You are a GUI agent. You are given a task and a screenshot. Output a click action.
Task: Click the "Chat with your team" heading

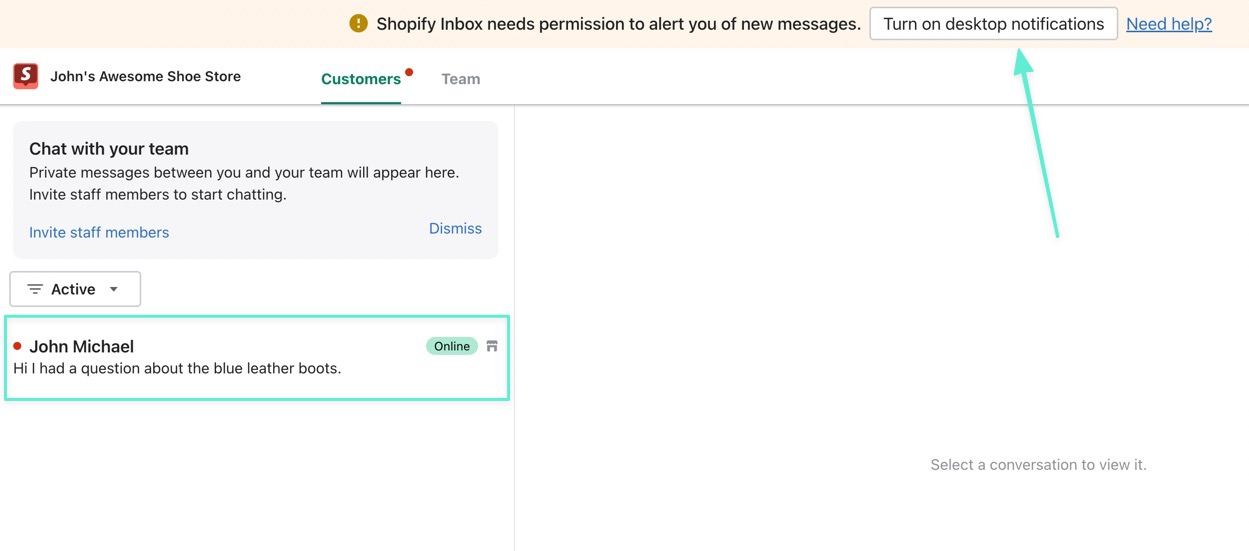tap(109, 149)
